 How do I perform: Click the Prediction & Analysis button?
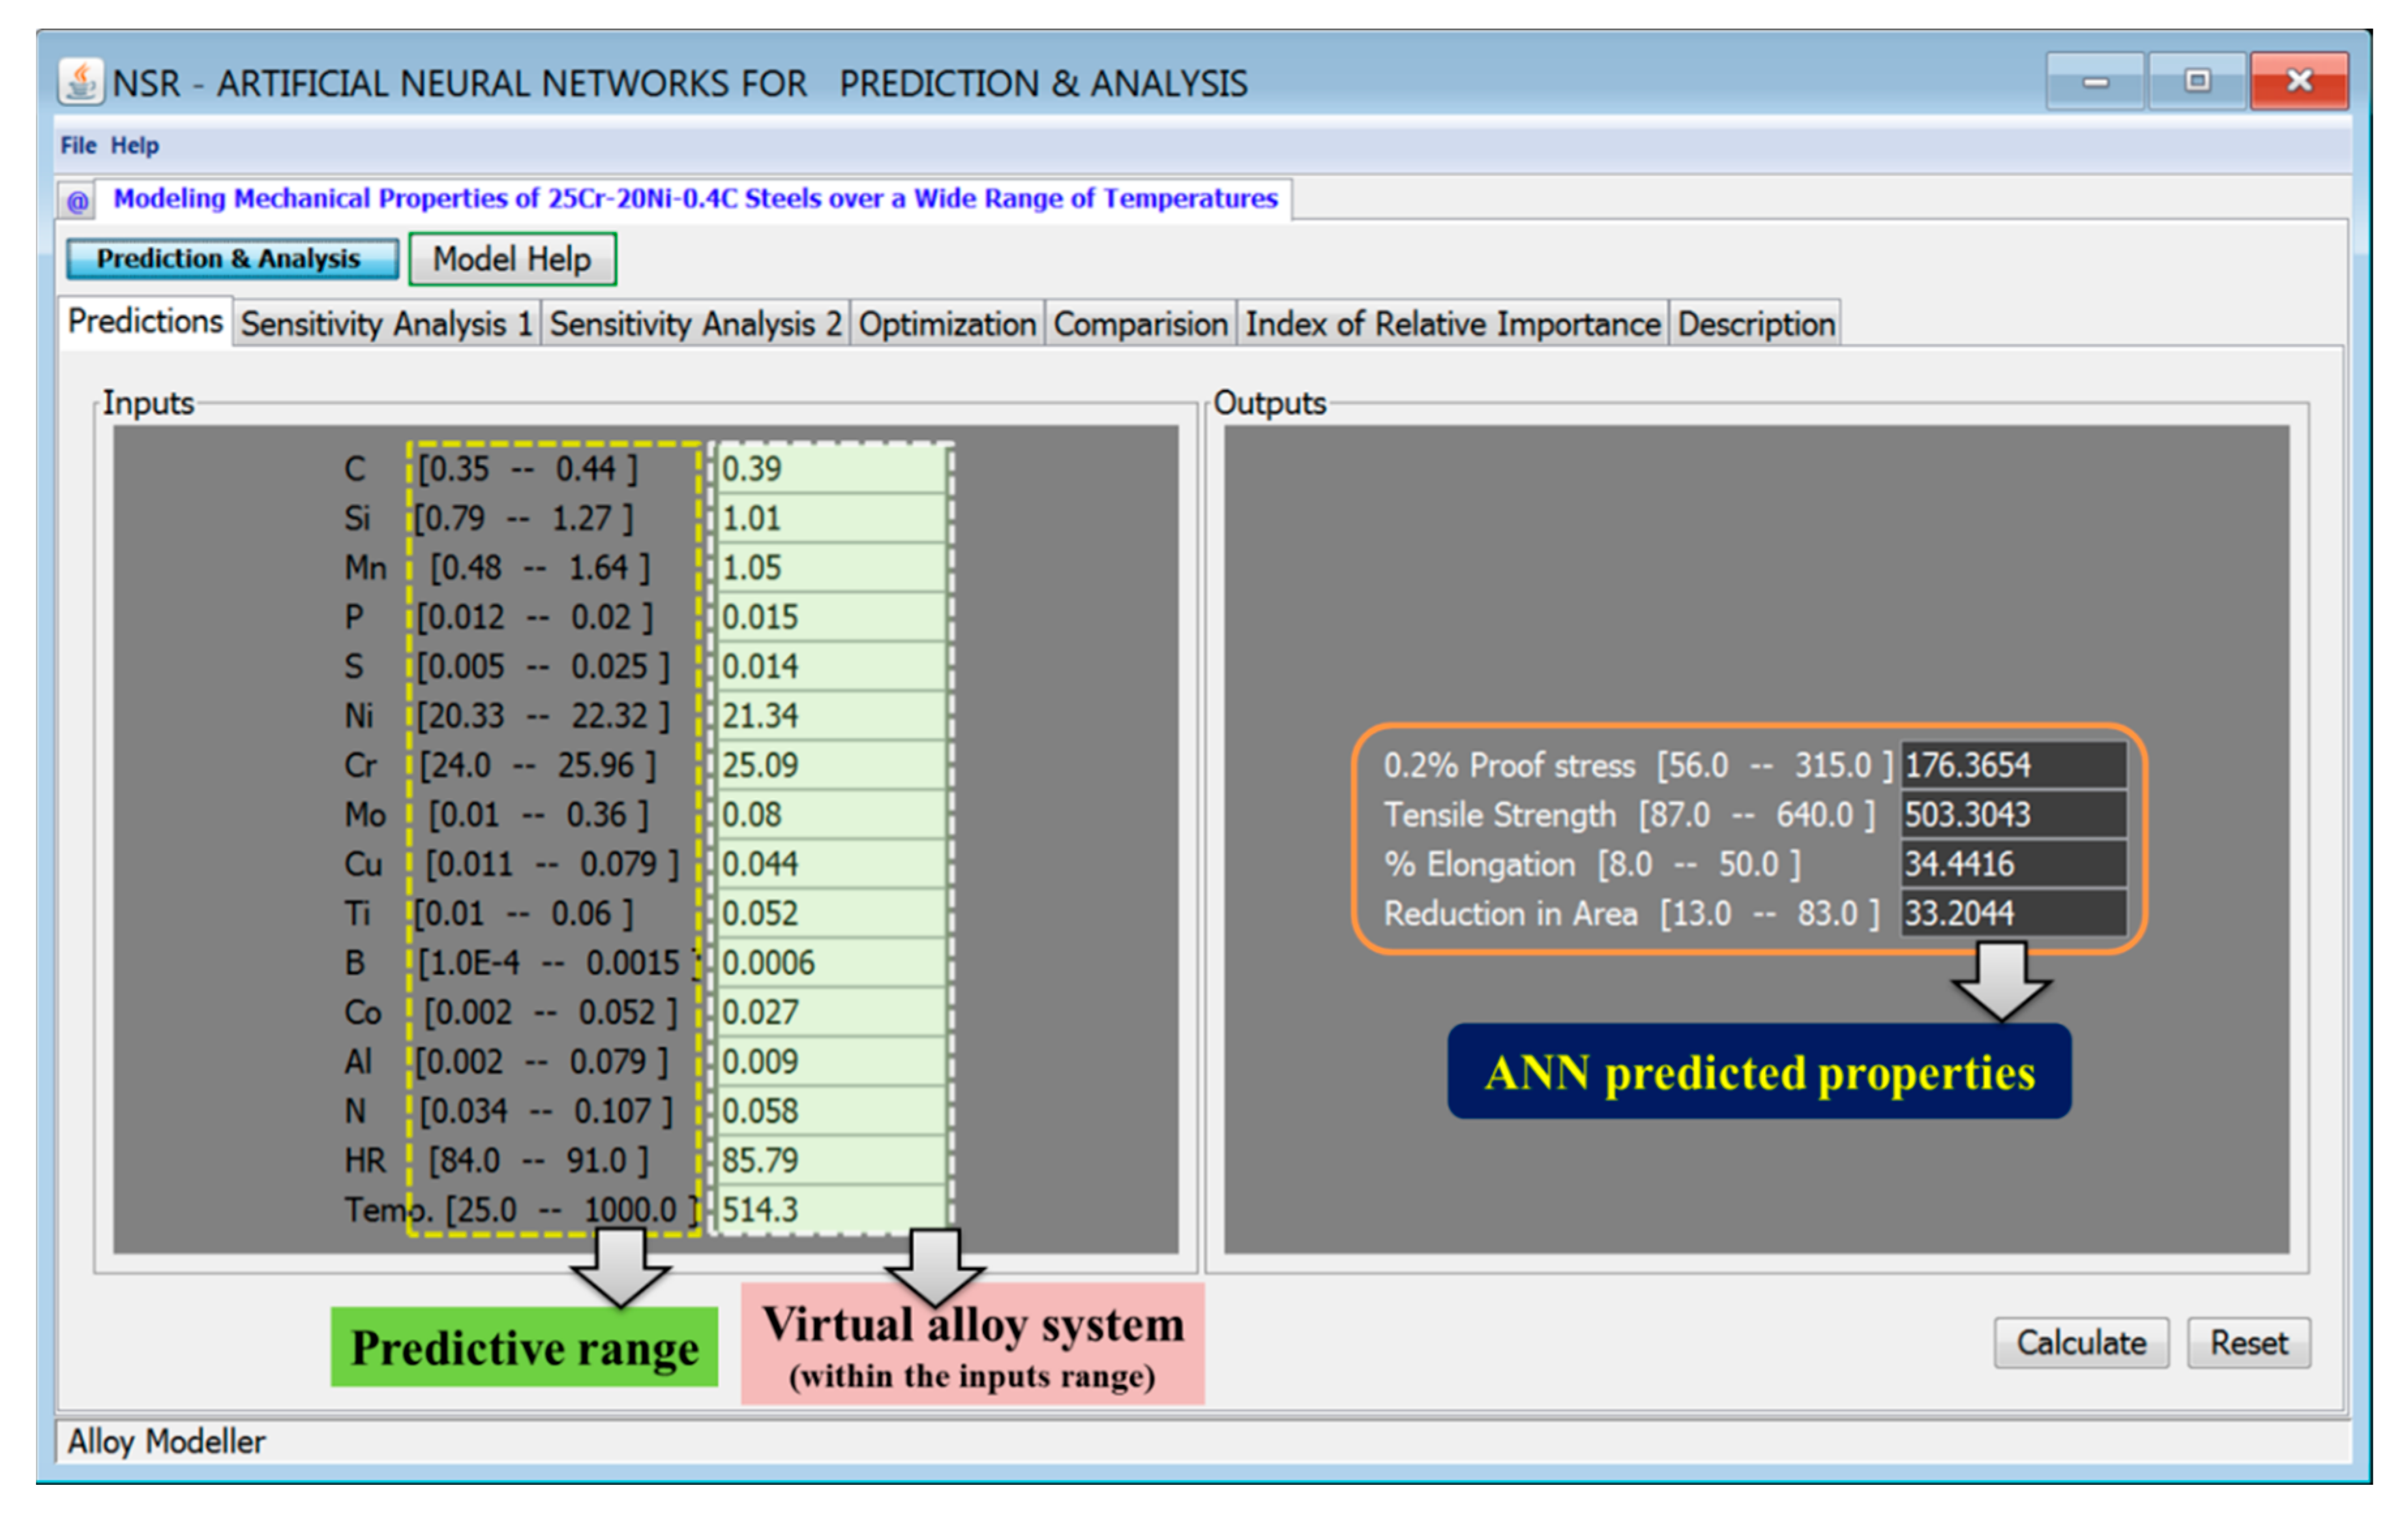point(231,259)
